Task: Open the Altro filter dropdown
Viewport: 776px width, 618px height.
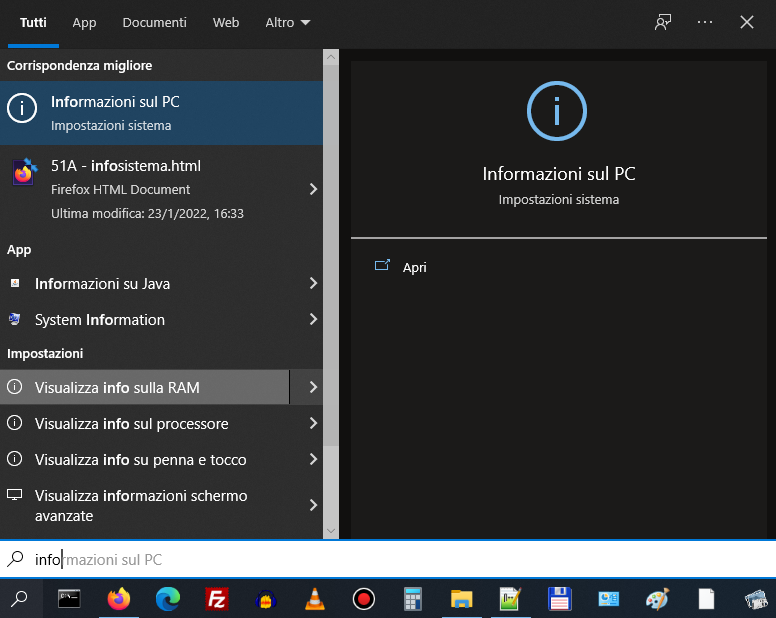Action: click(x=288, y=23)
